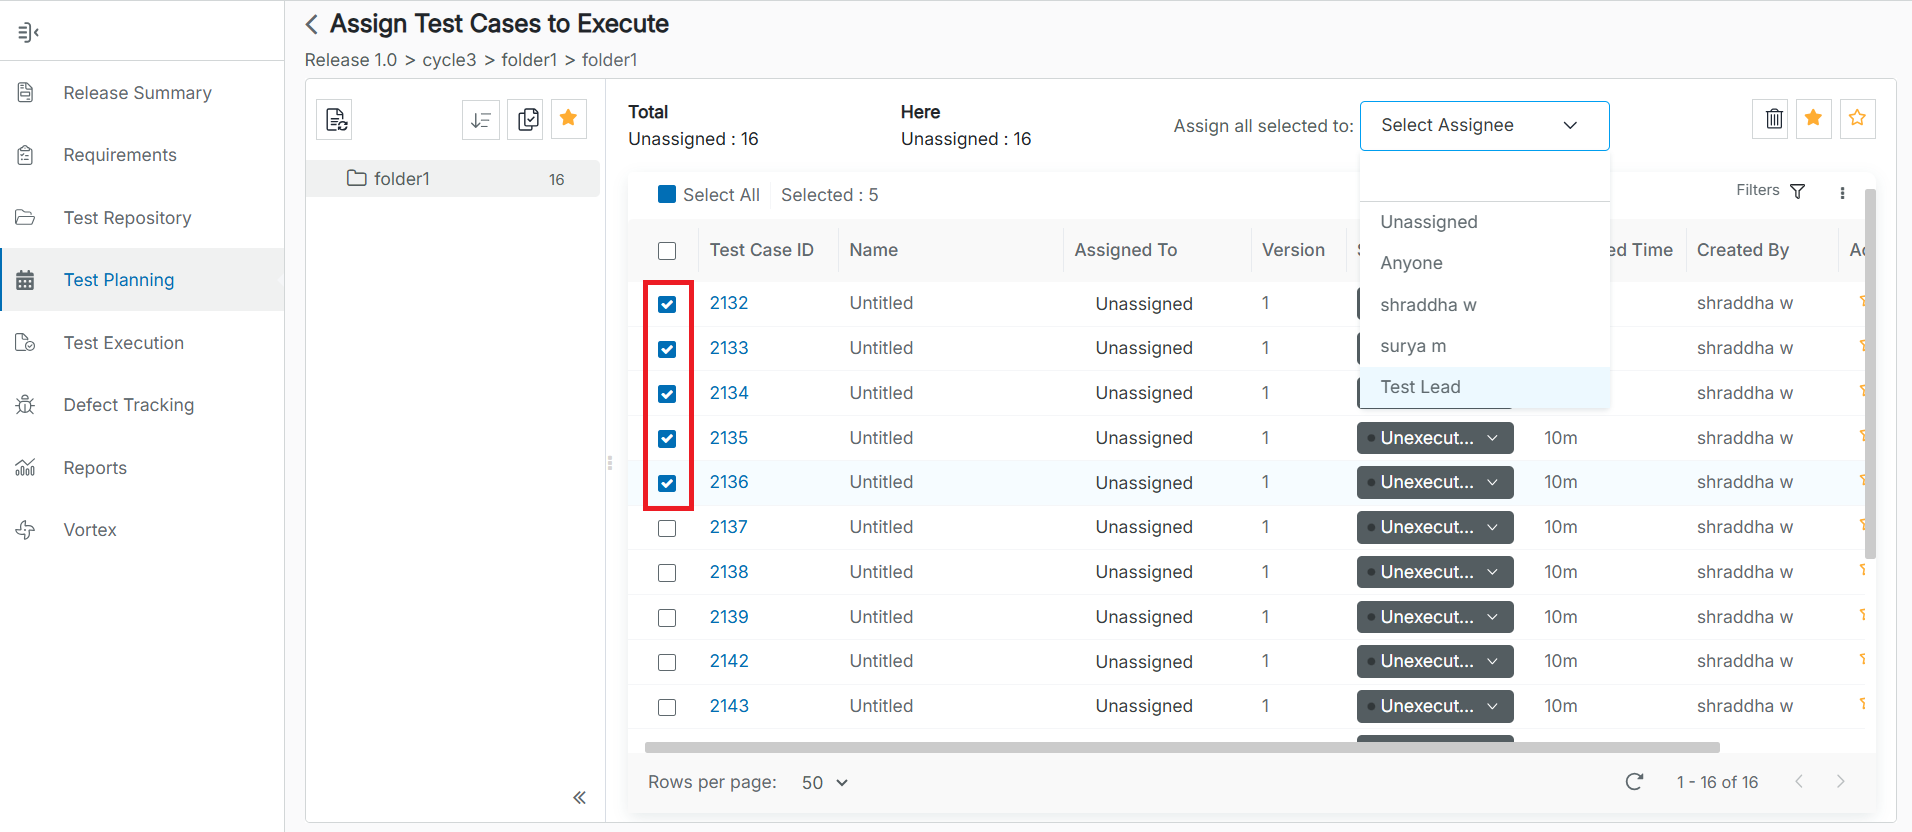The width and height of the screenshot is (1912, 832).
Task: Toggle the Select All checkbox
Action: tap(667, 195)
